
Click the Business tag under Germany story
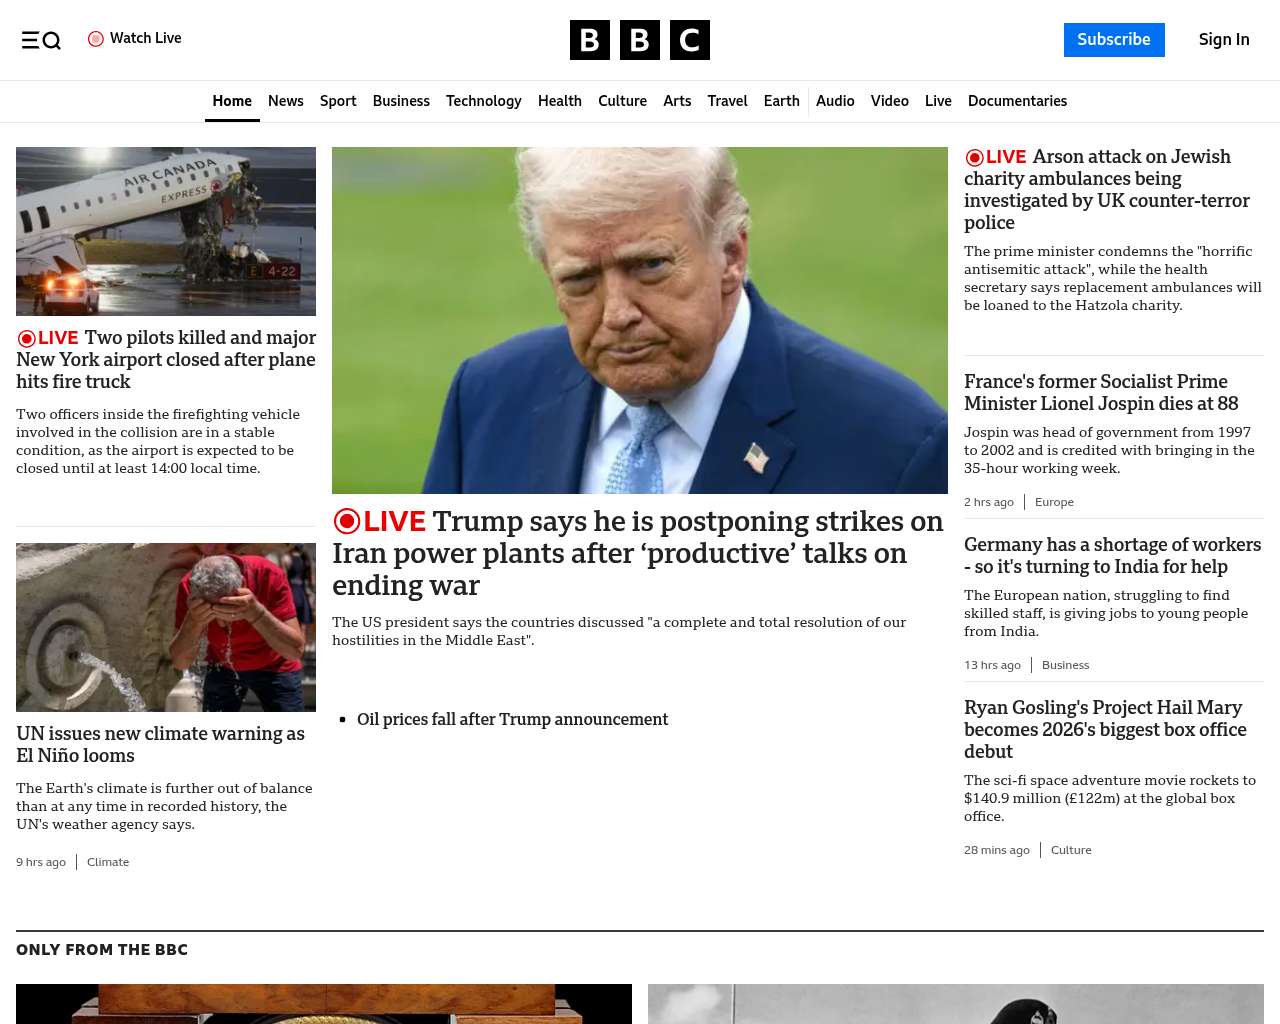tap(1065, 665)
